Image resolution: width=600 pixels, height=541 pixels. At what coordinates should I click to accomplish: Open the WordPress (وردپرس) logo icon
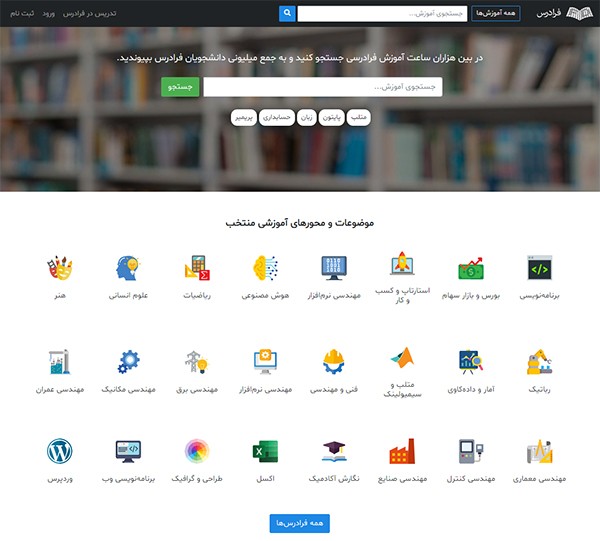pos(60,451)
